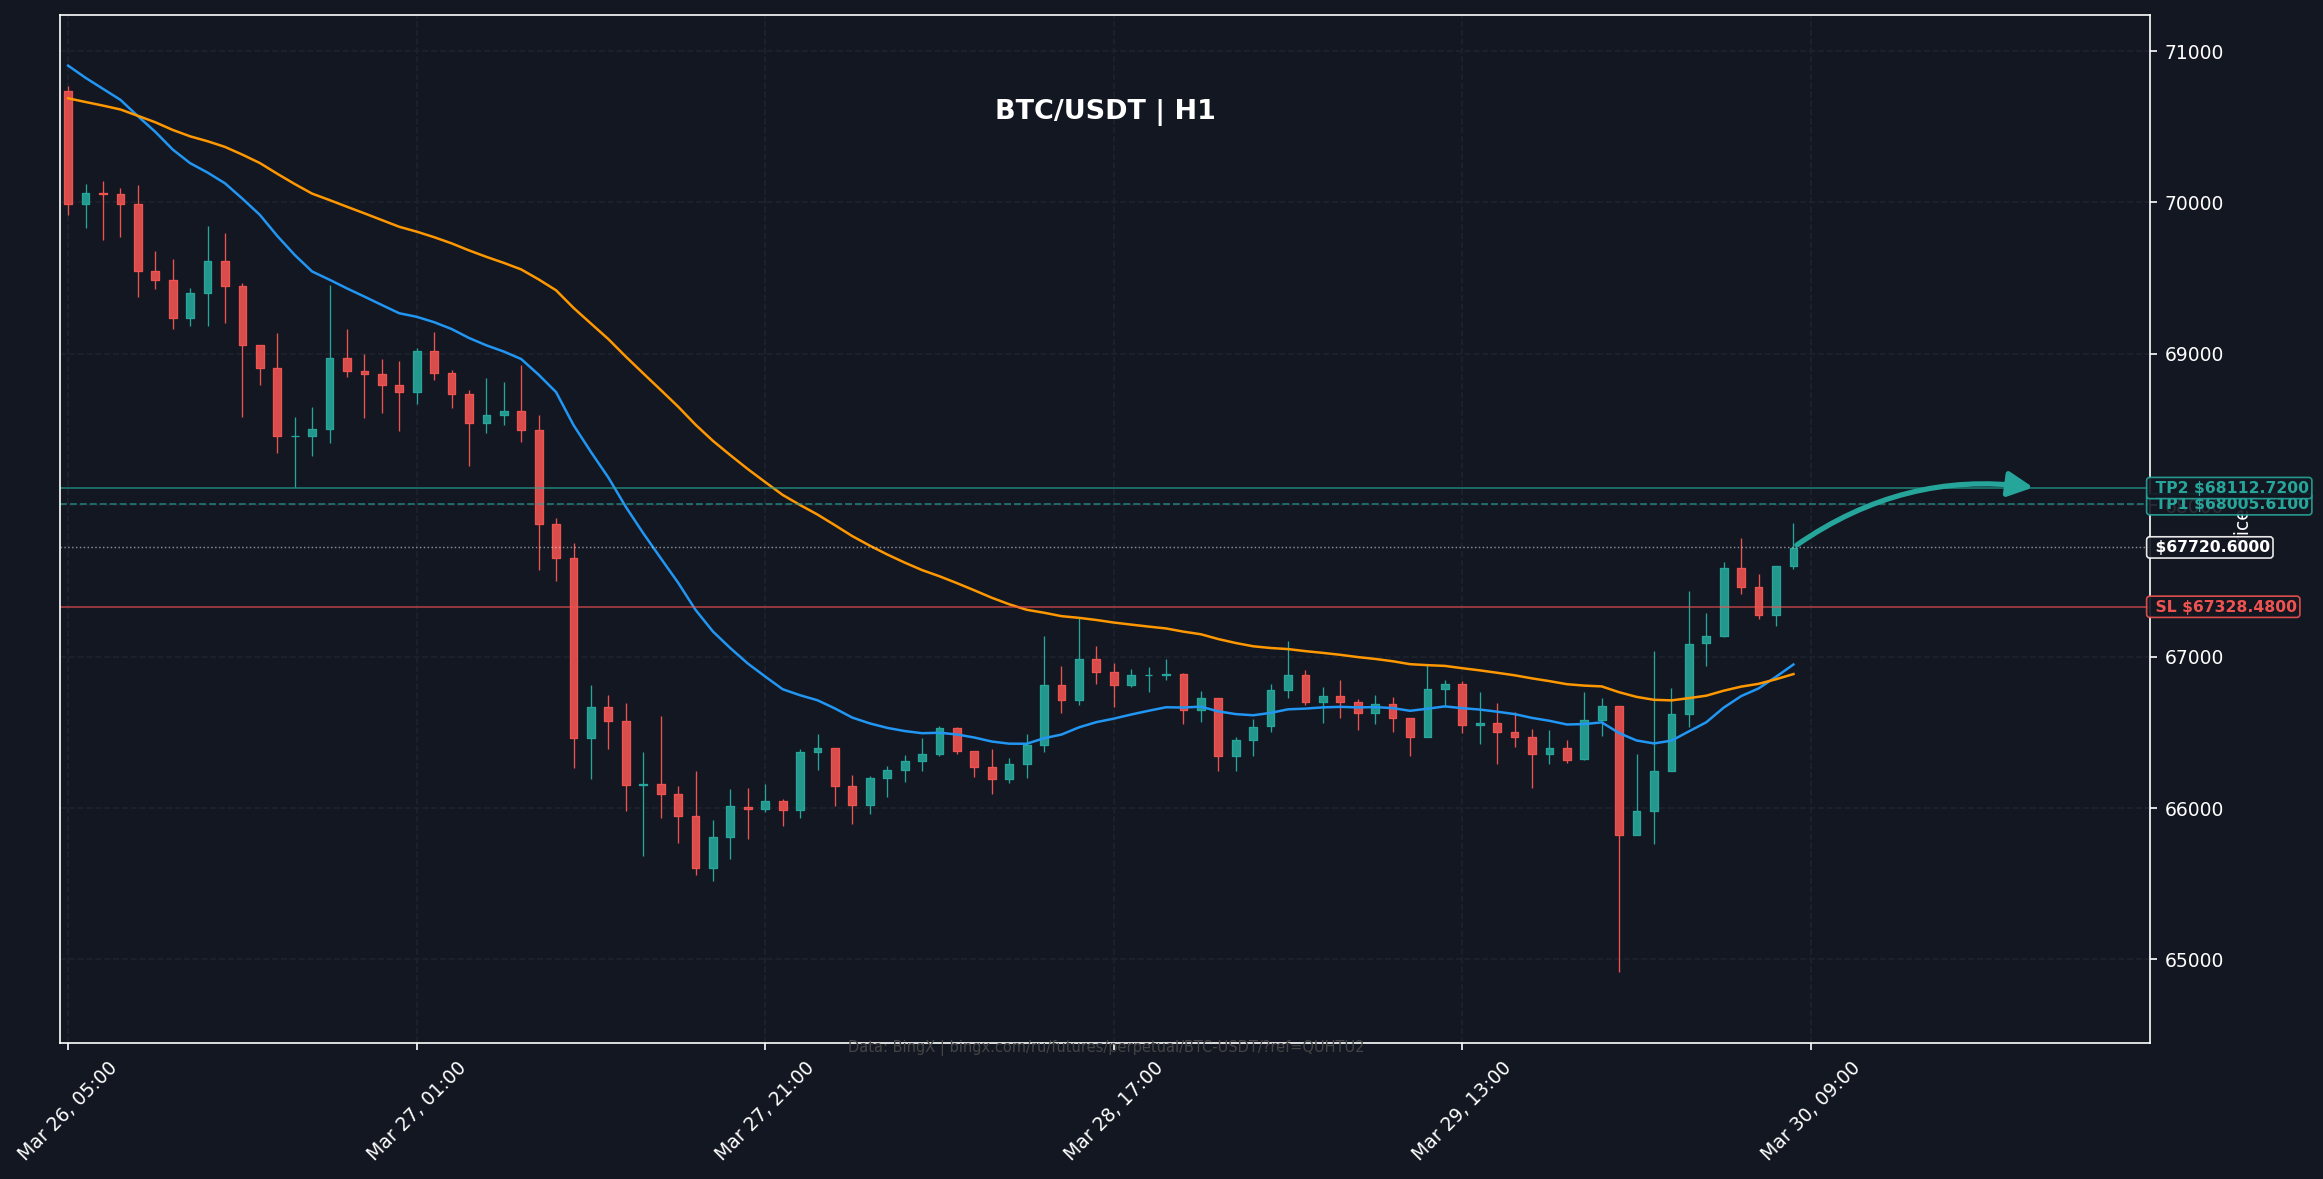
Task: Click the latest green candle near current price
Action: tap(1794, 557)
